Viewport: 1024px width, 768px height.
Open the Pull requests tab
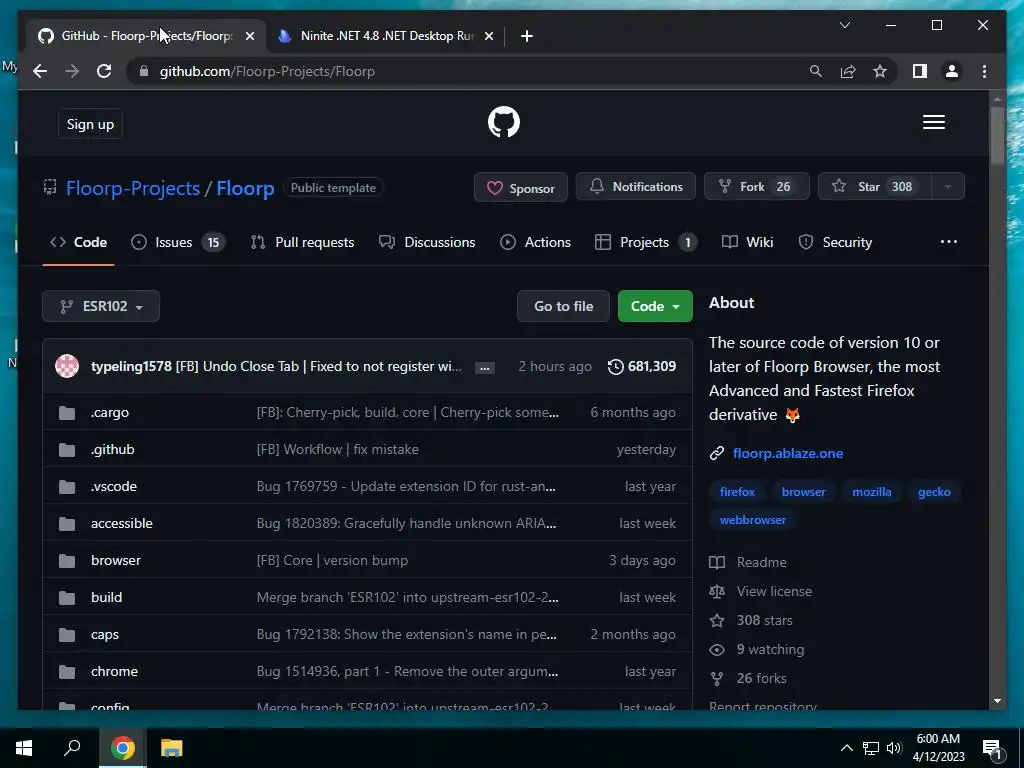302,242
